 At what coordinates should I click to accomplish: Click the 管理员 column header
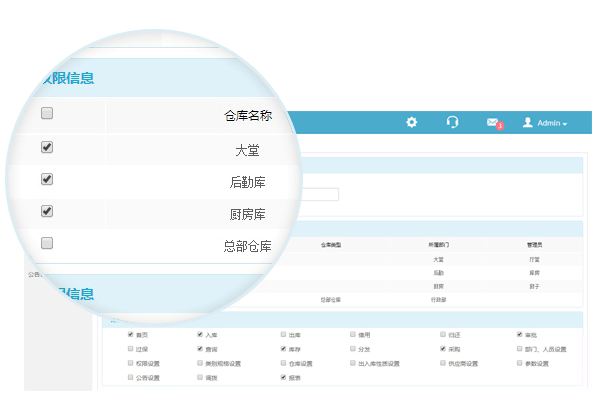point(535,245)
